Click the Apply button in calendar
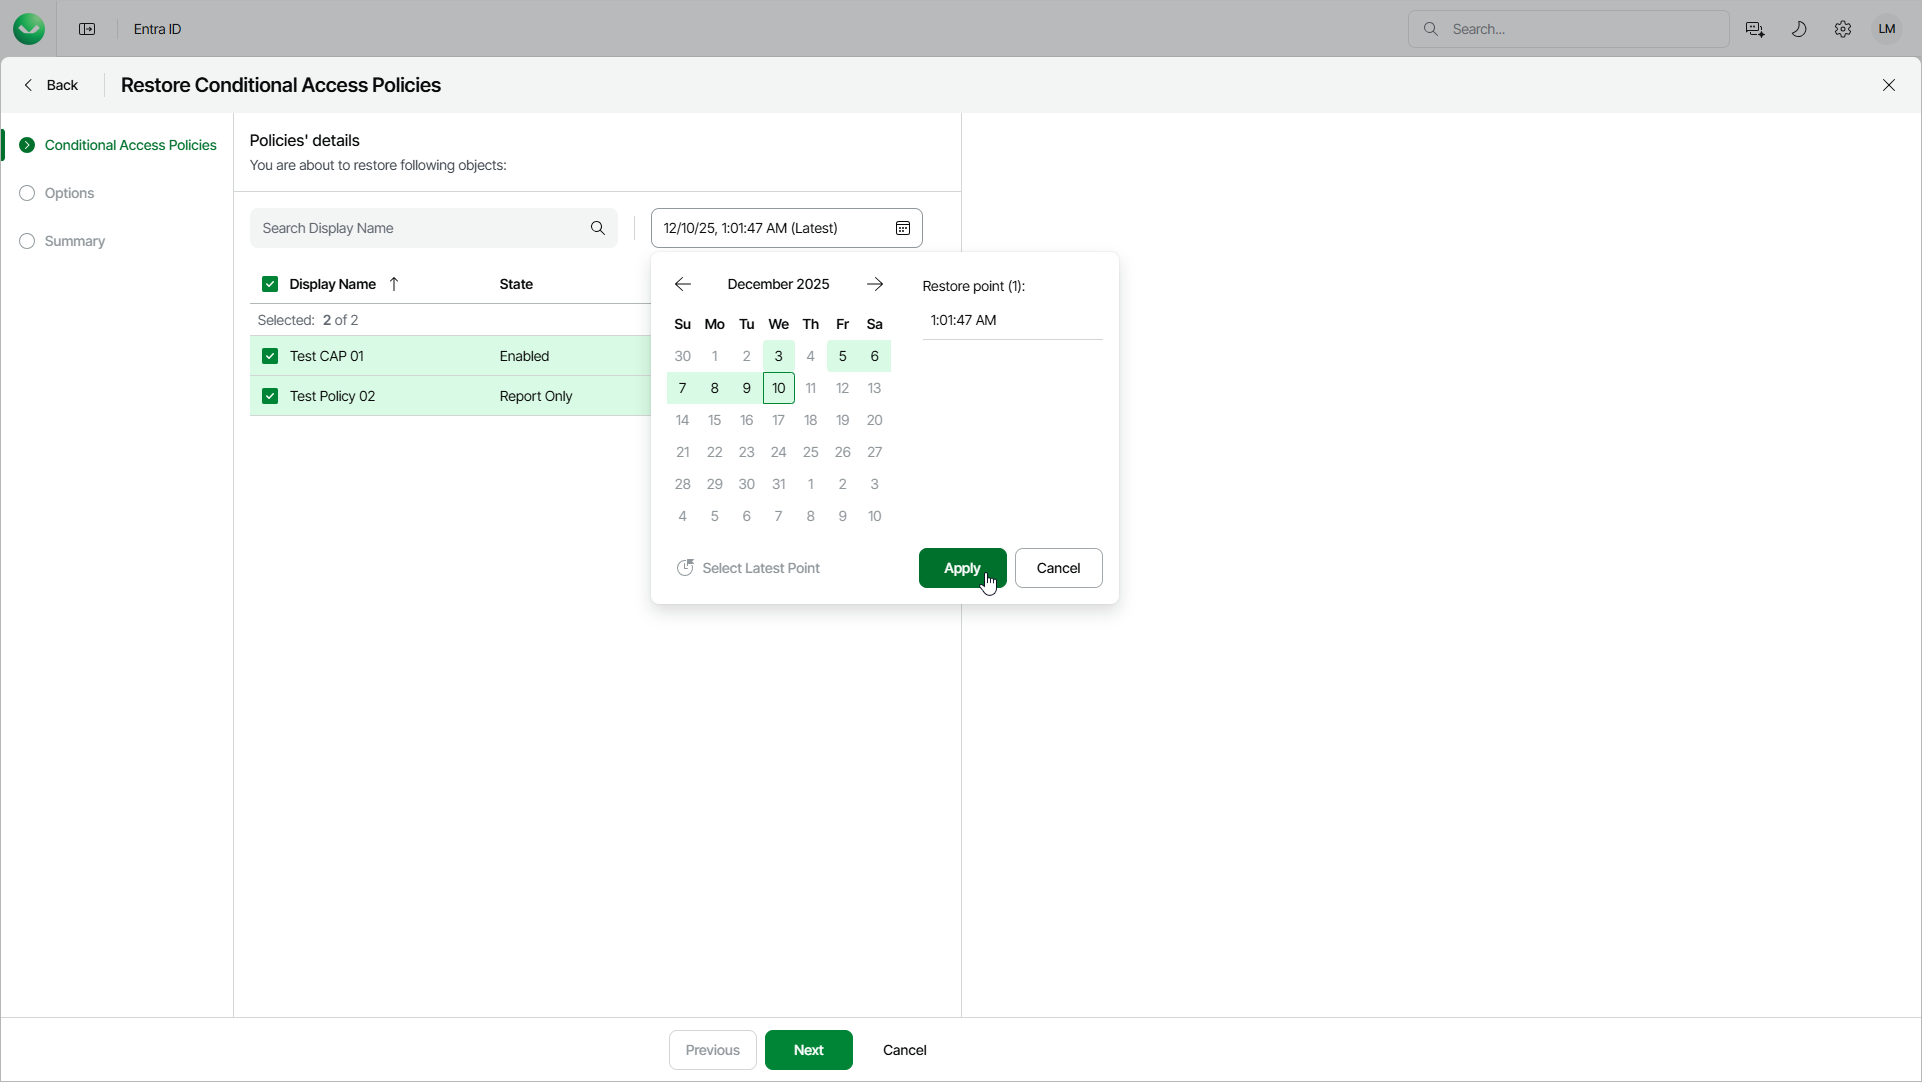 pyautogui.click(x=962, y=568)
